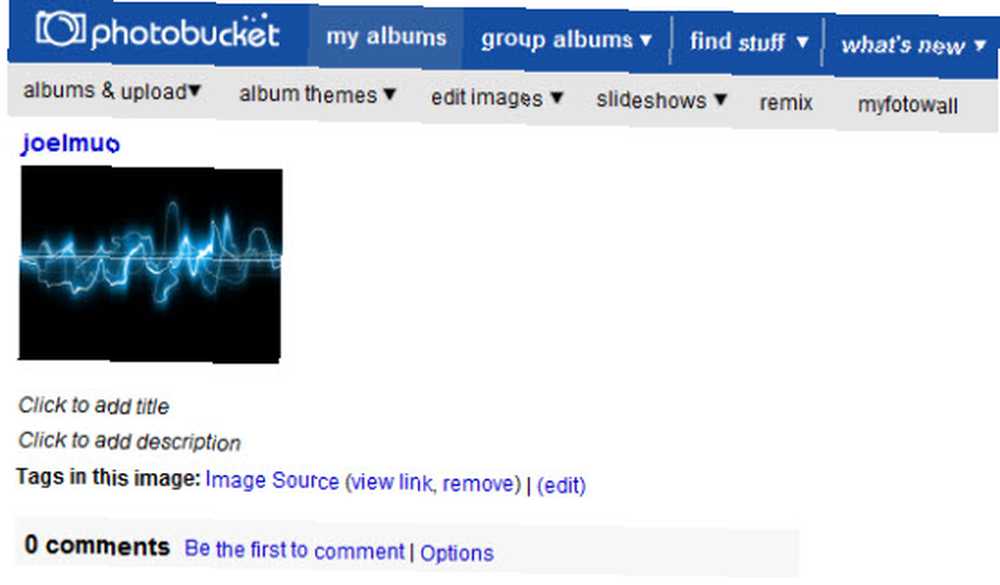
Task: Open the my albums tab
Action: pyautogui.click(x=386, y=37)
